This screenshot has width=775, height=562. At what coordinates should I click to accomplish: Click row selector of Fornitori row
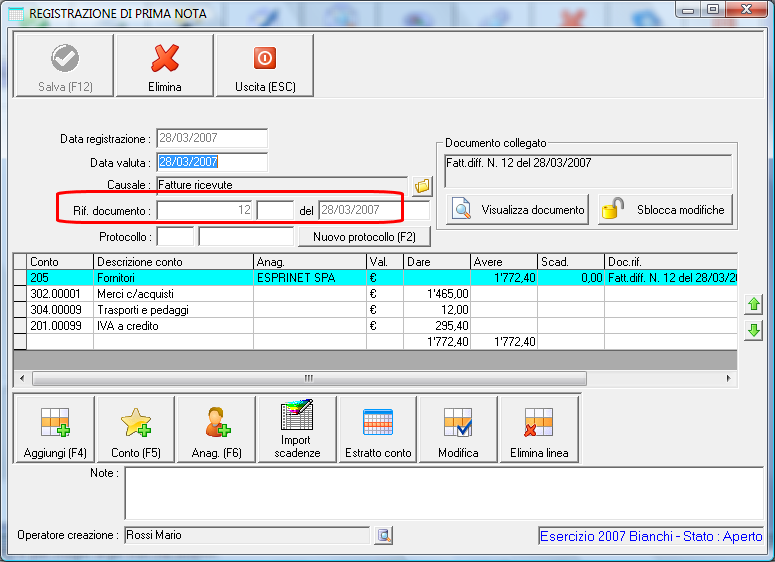[20, 278]
